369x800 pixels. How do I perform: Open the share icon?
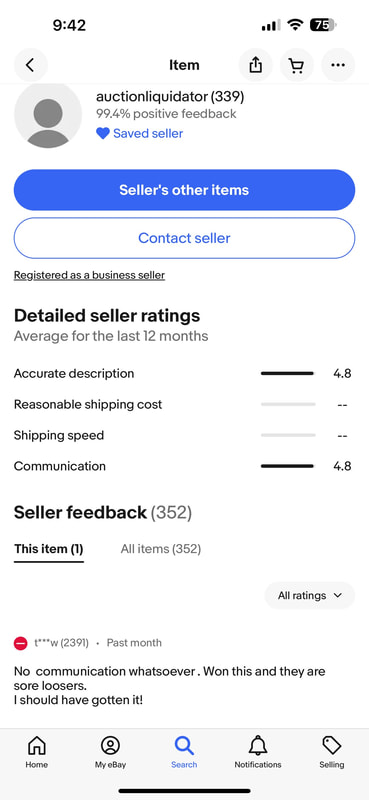click(x=255, y=65)
